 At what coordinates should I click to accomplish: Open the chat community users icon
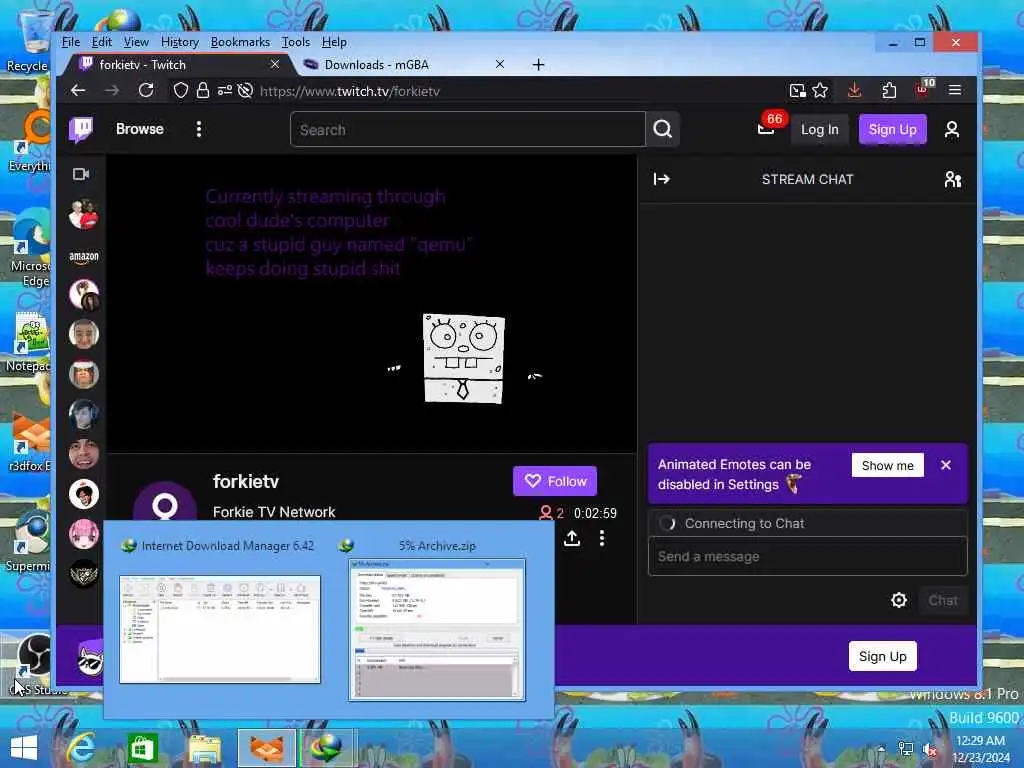(953, 179)
